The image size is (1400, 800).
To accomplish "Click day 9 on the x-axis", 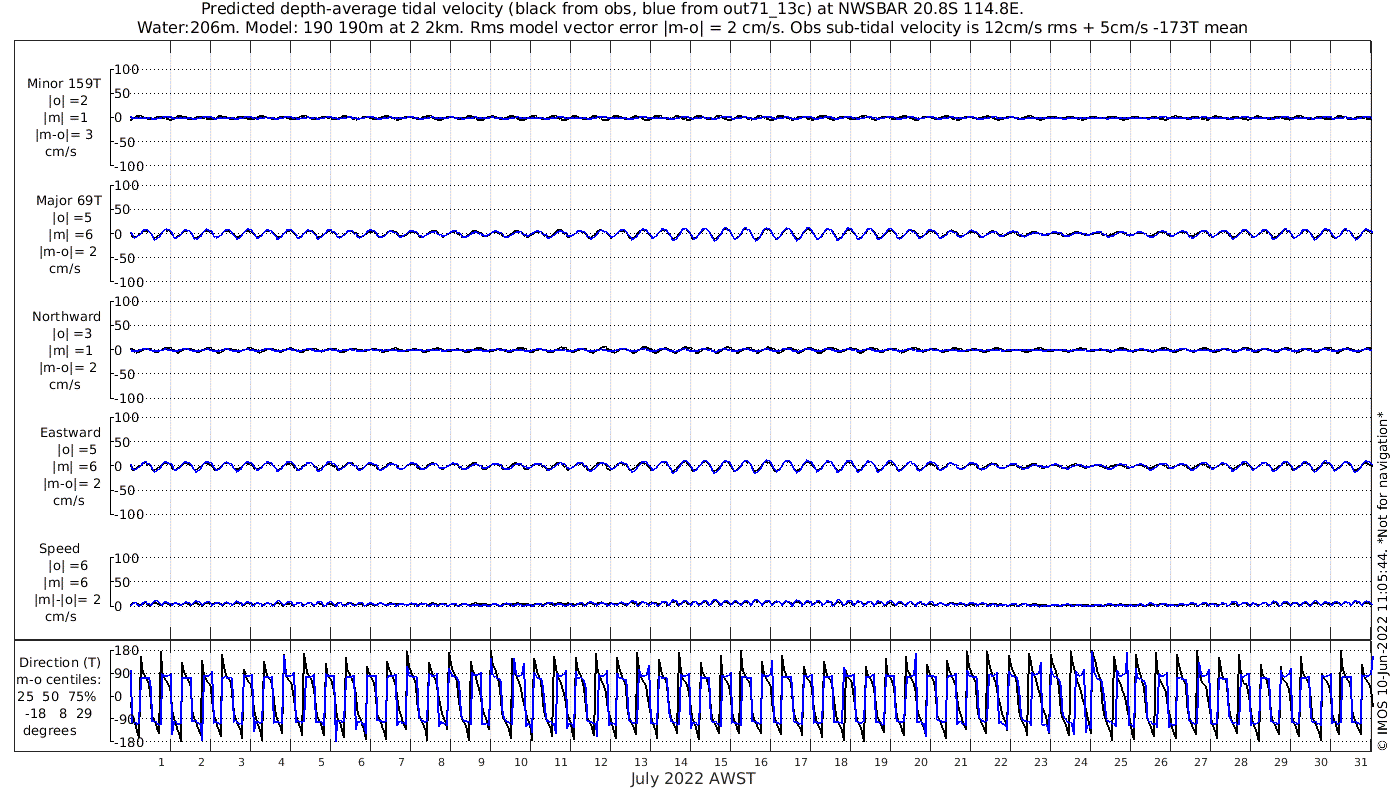I will coord(481,762).
